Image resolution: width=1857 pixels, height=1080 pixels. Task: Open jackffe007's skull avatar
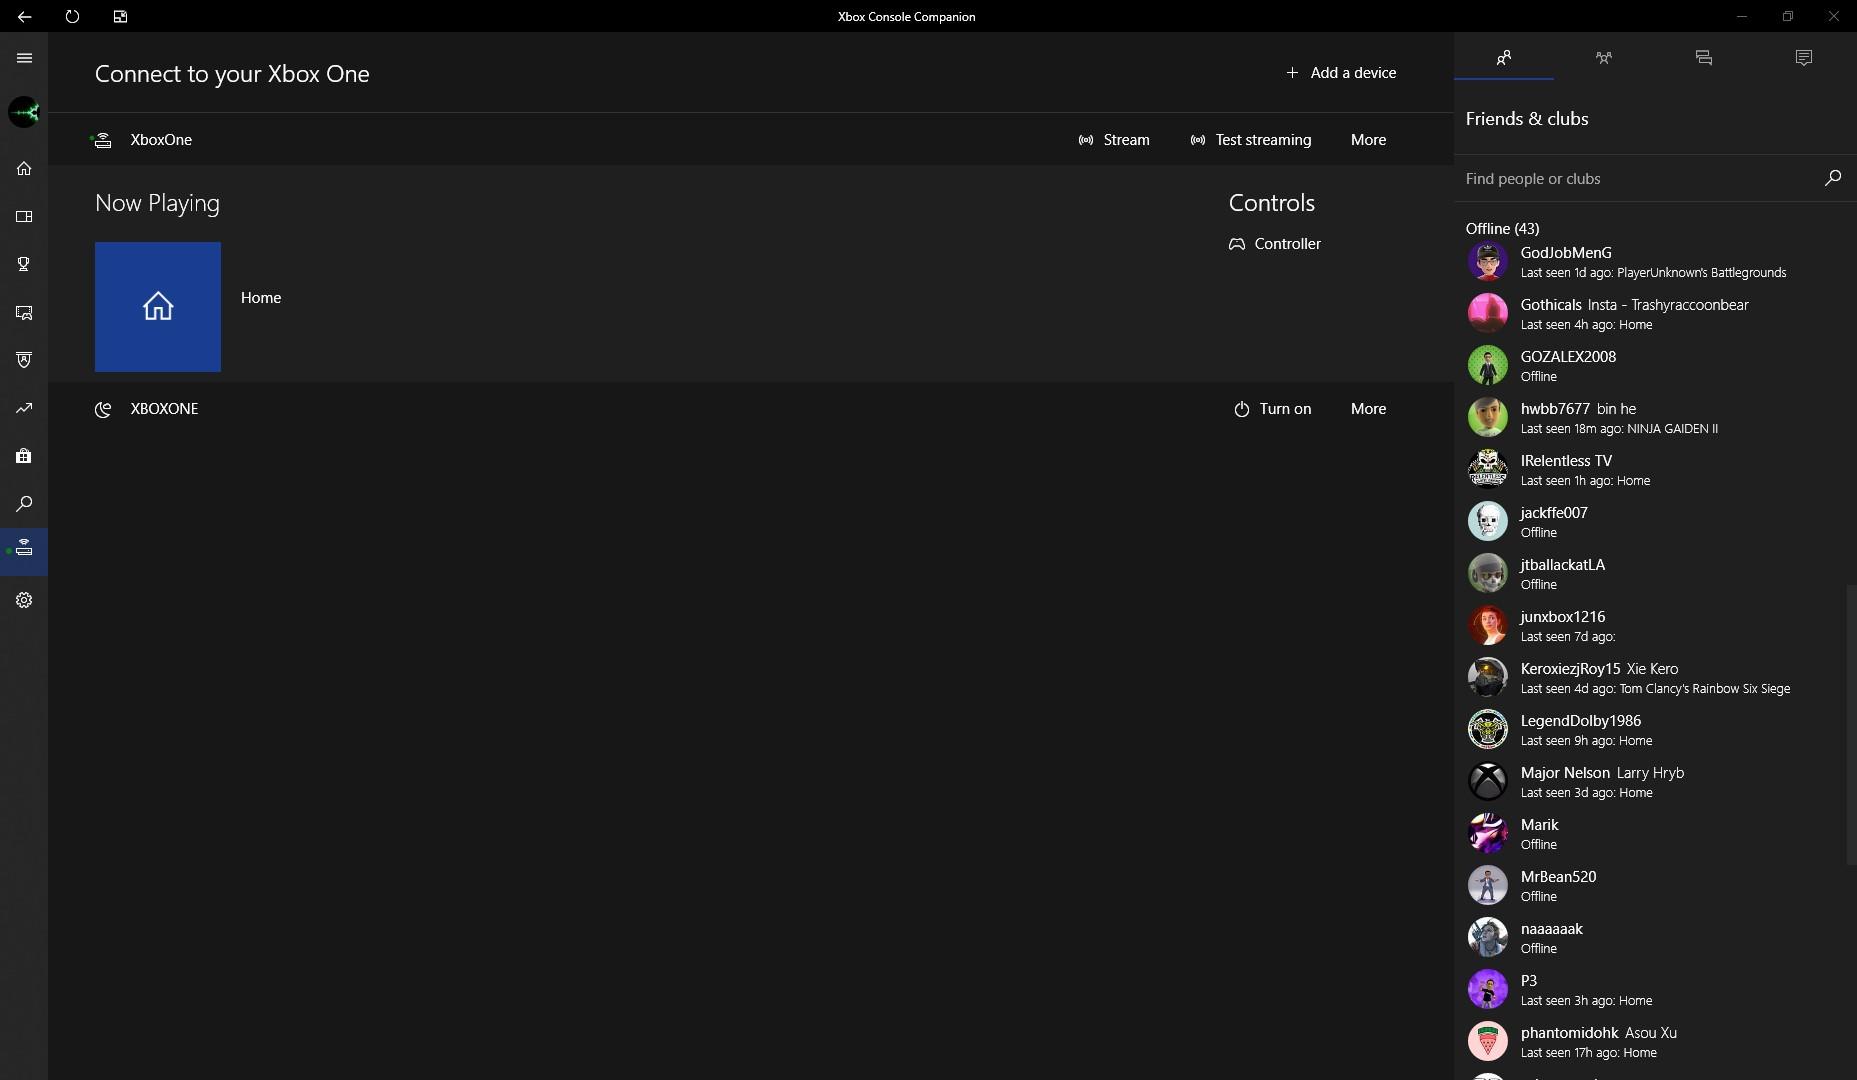[1487, 522]
